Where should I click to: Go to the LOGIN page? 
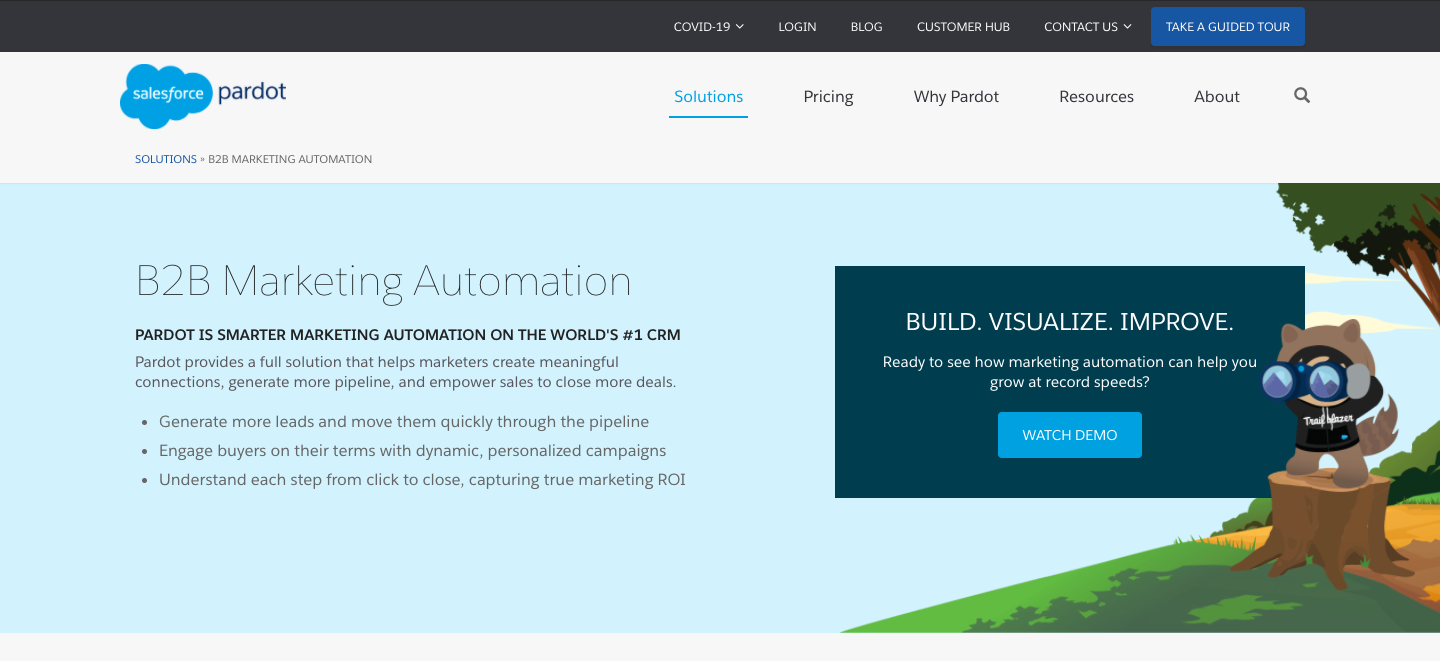797,27
